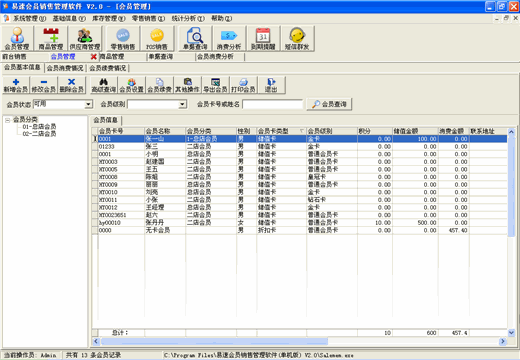Open 统计分析 menu
This screenshot has height=360, width=520.
point(188,18)
